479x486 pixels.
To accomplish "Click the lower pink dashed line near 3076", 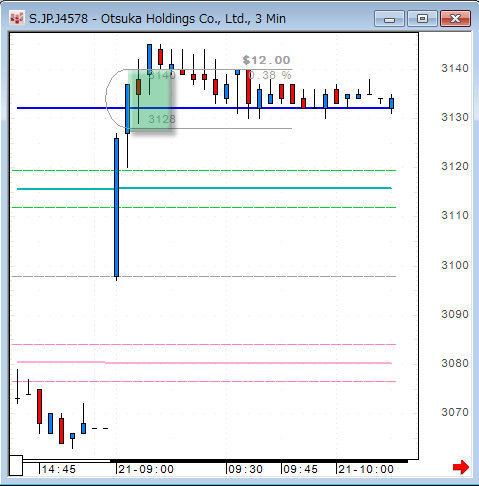I will tap(204, 381).
